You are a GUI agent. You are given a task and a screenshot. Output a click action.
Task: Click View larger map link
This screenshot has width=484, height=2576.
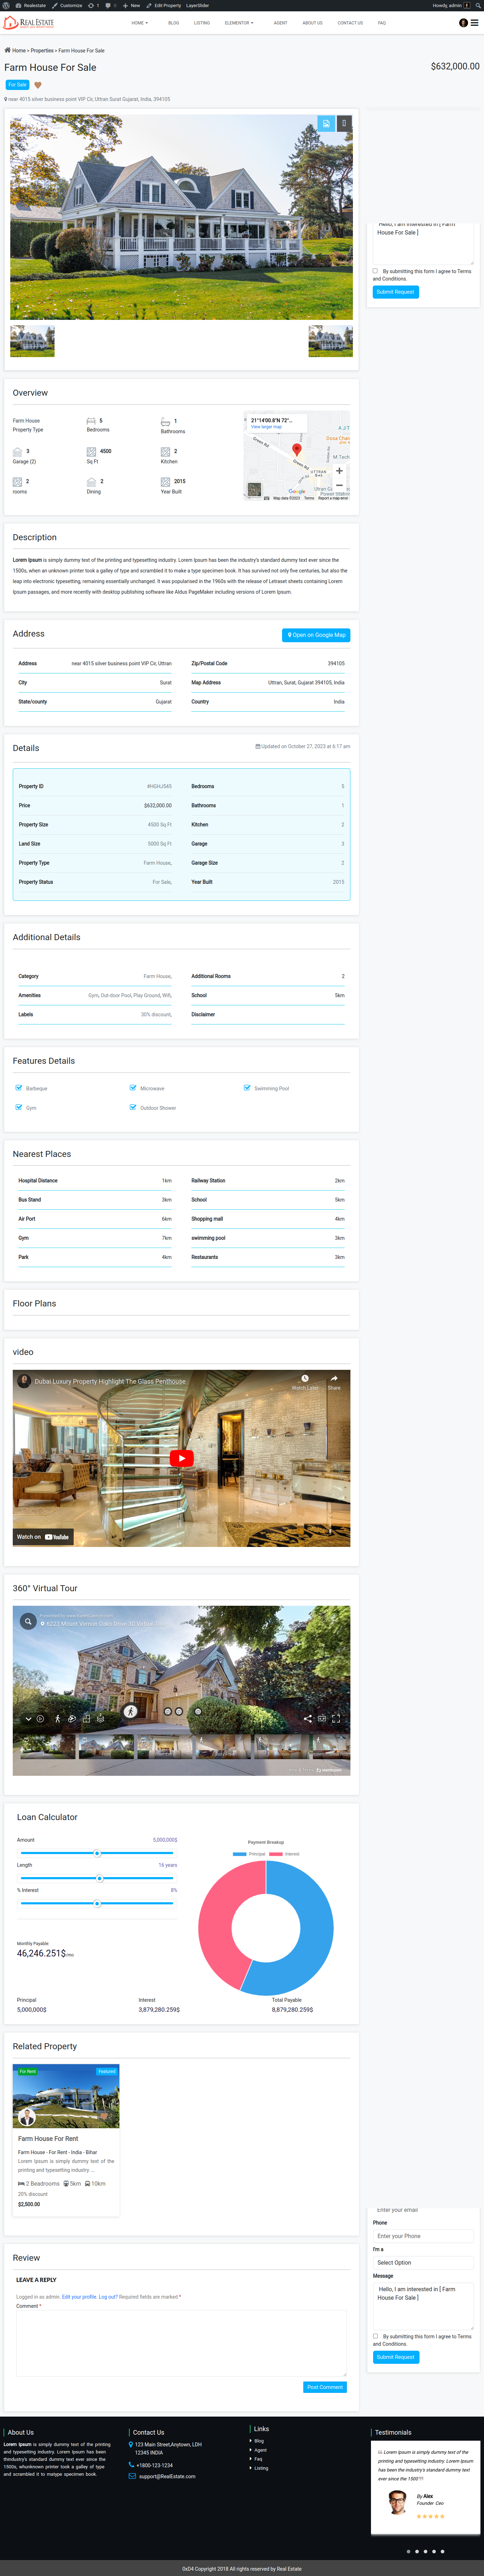click(x=266, y=427)
